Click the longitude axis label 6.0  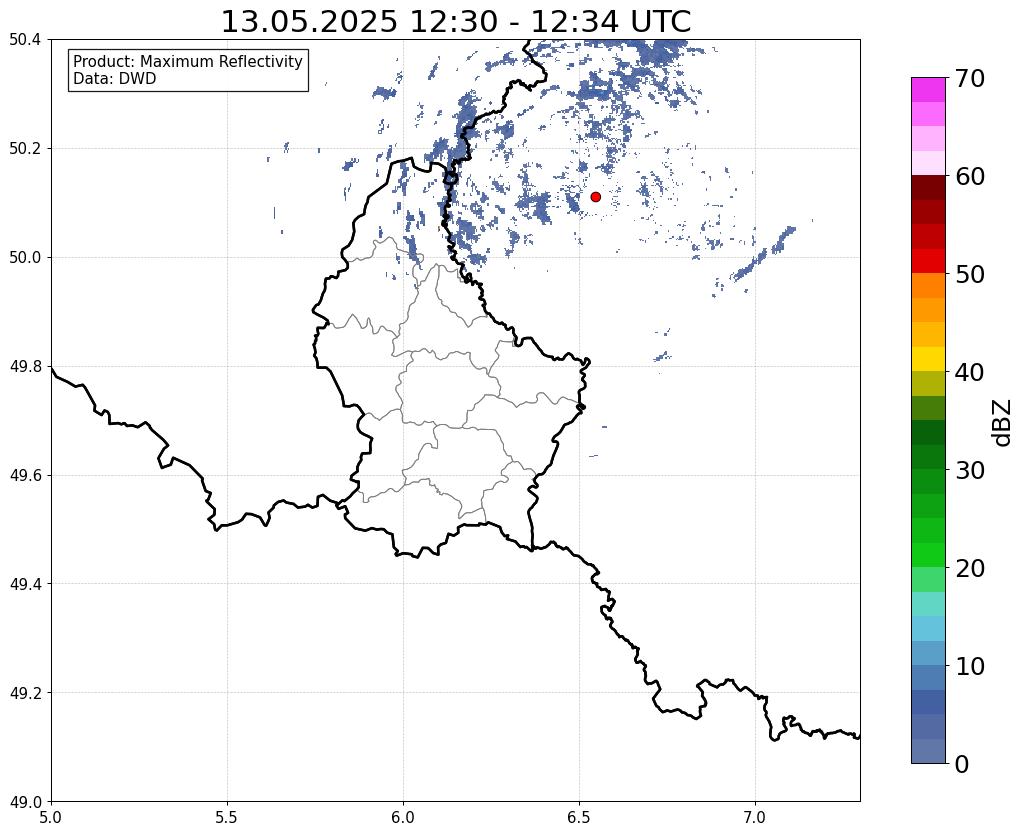point(403,817)
